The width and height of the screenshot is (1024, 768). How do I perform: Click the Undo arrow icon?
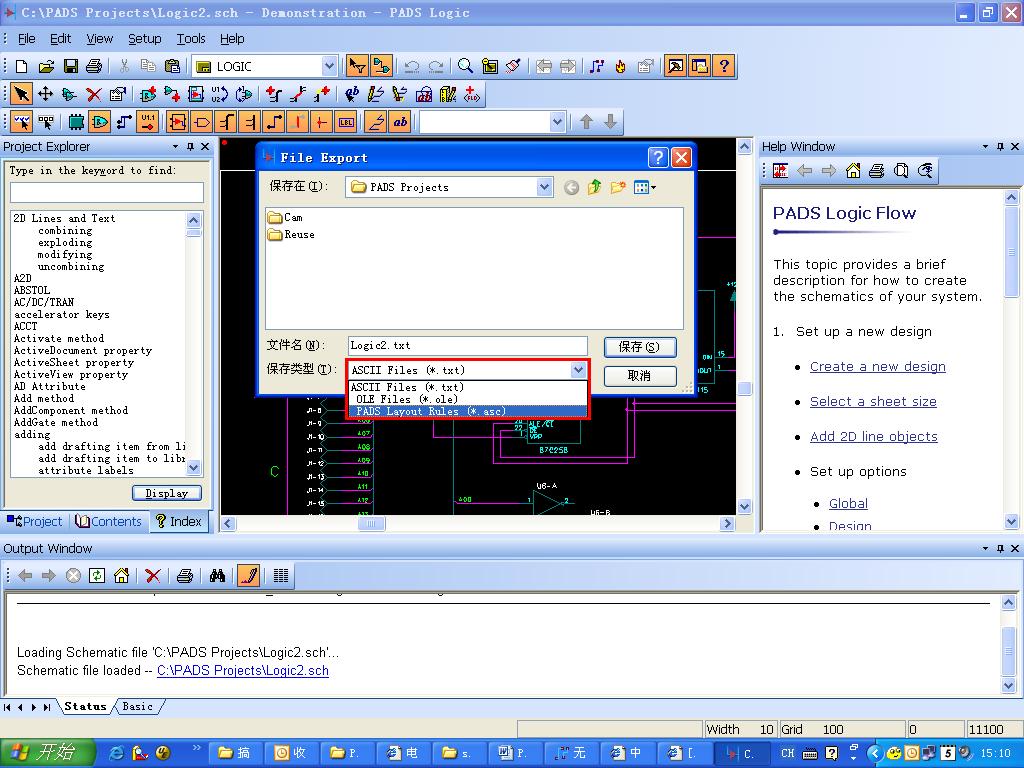click(411, 66)
